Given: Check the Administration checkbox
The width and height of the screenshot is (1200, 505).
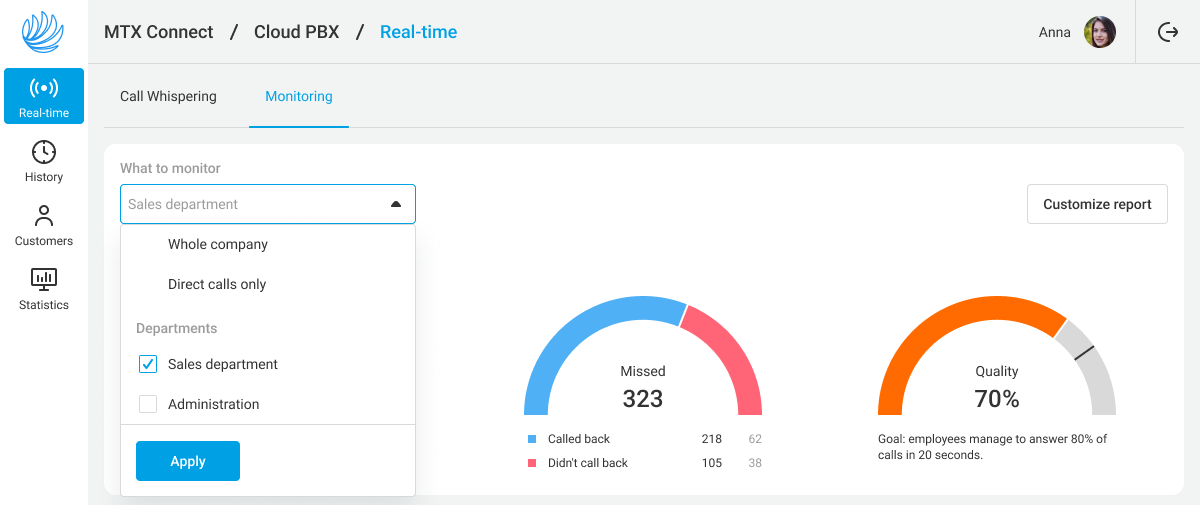Looking at the screenshot, I should (148, 404).
